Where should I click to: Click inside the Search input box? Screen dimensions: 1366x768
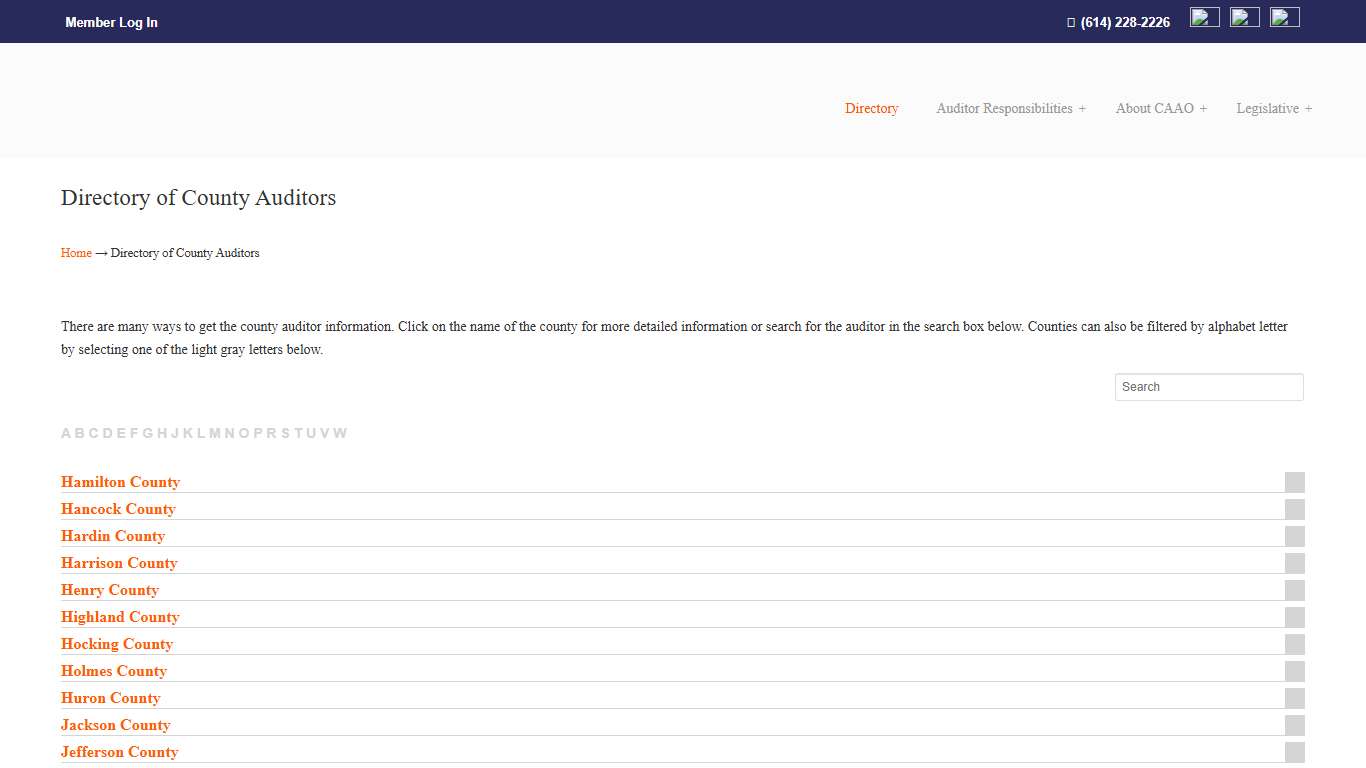click(x=1208, y=386)
